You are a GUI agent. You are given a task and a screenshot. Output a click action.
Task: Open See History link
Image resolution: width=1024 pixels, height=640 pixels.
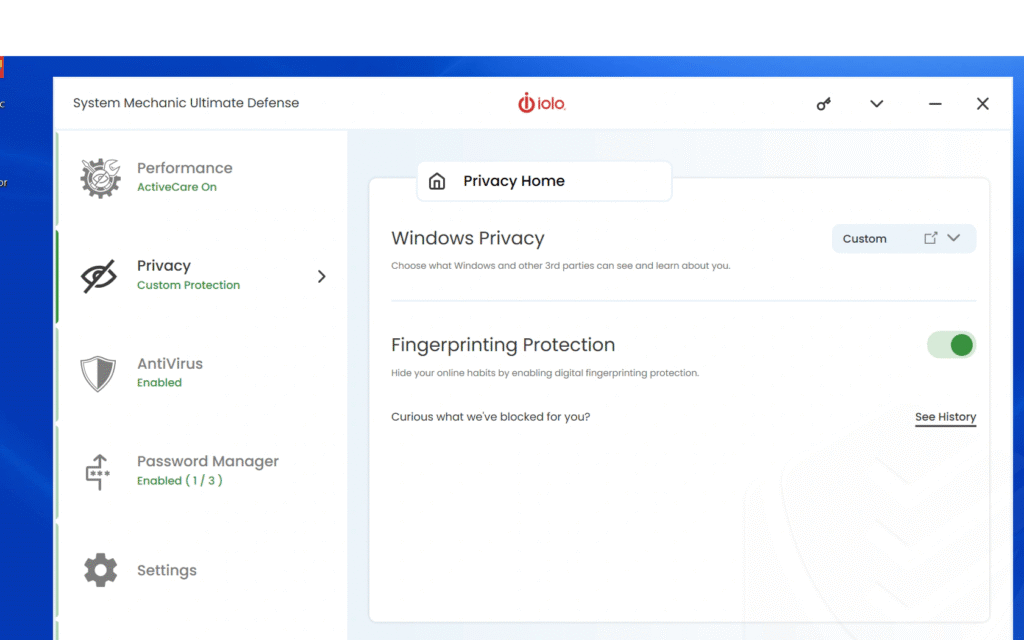(945, 417)
